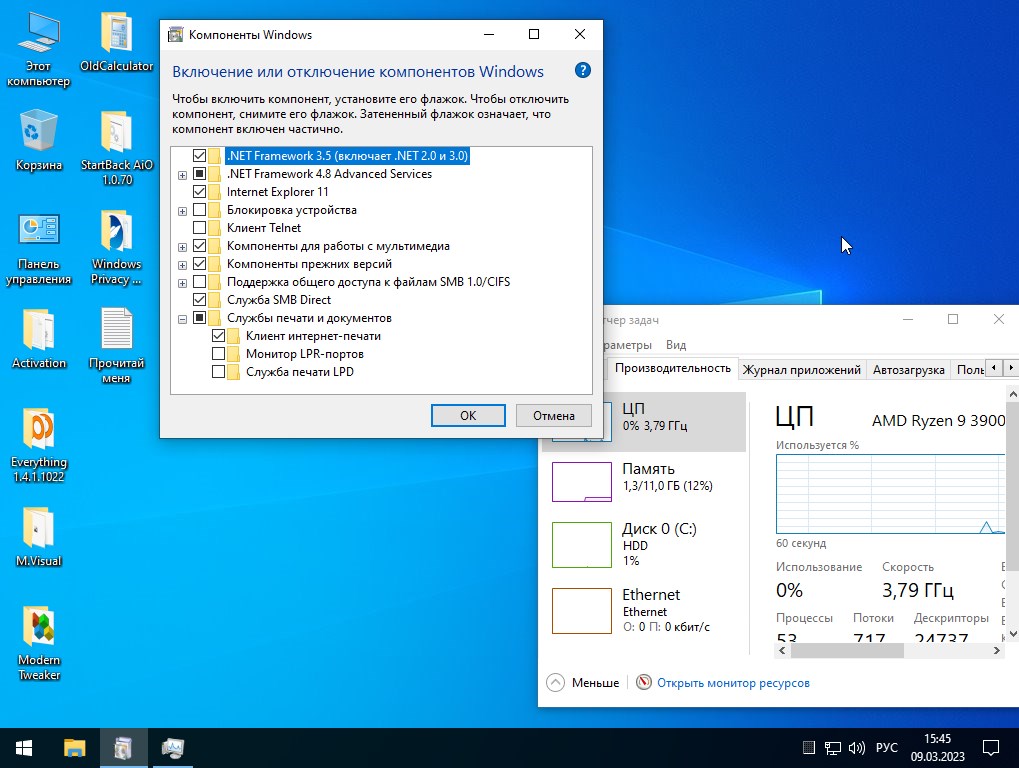Click the ОК button
Viewport: 1019px width, 768px height.
468,415
